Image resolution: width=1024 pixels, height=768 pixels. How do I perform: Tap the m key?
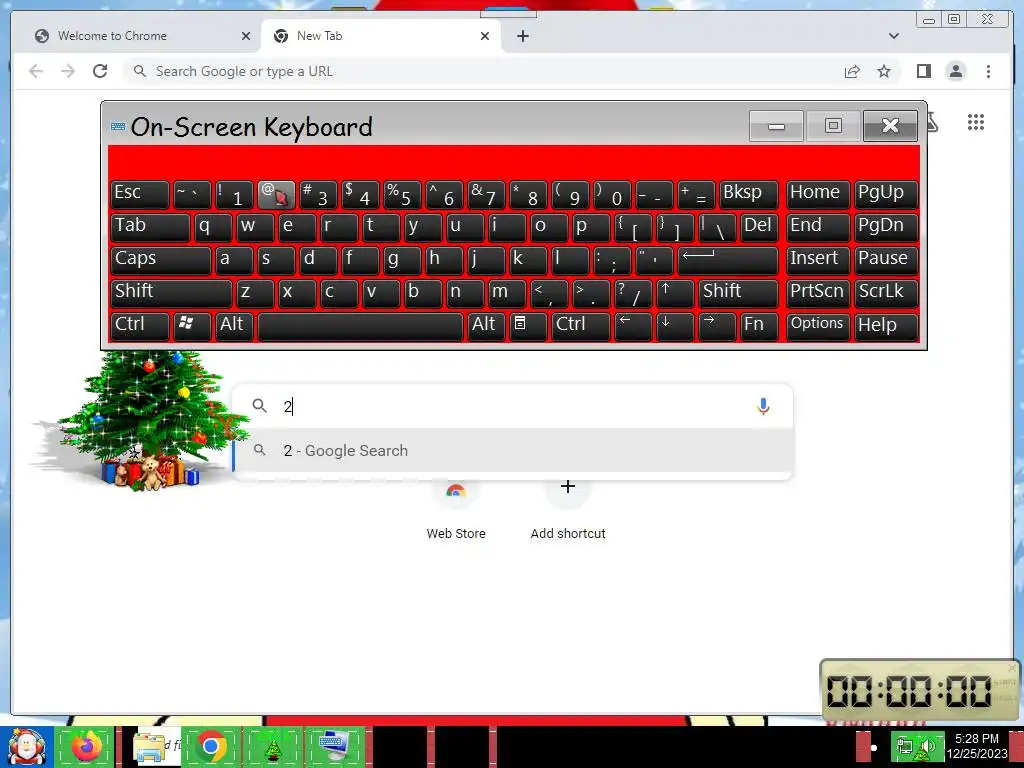click(x=507, y=293)
